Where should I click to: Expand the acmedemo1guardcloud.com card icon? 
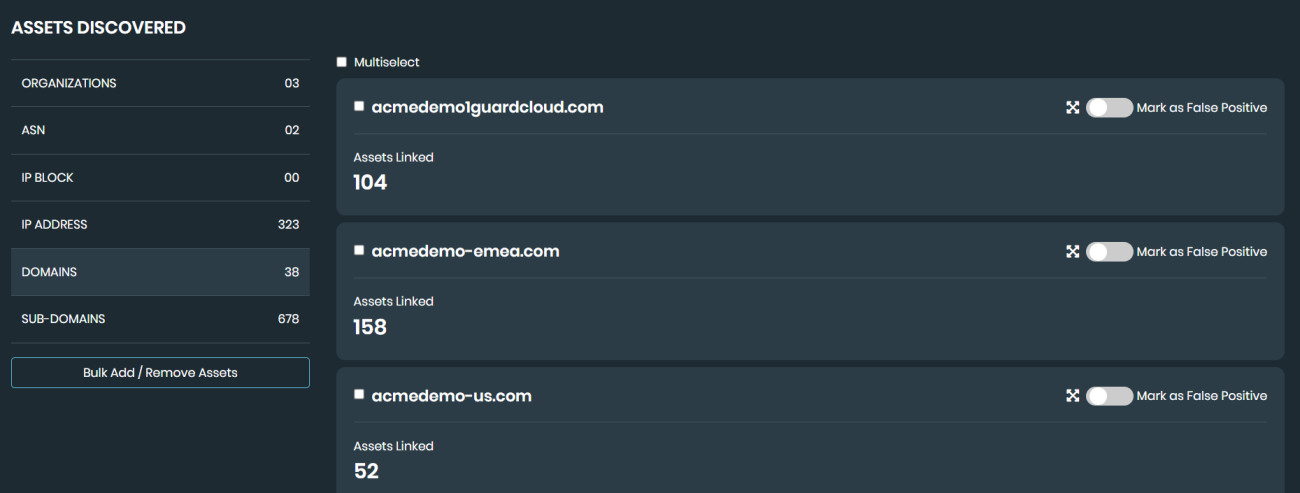coord(1072,108)
